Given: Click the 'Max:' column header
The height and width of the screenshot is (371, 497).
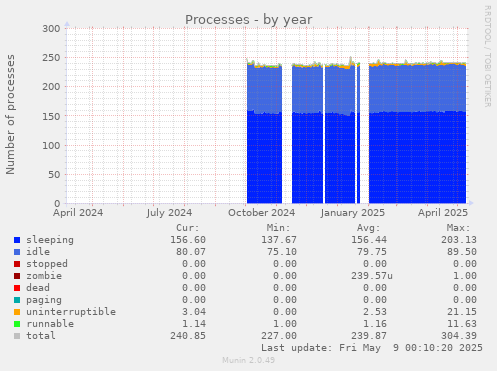Looking at the screenshot, I should (459, 228).
